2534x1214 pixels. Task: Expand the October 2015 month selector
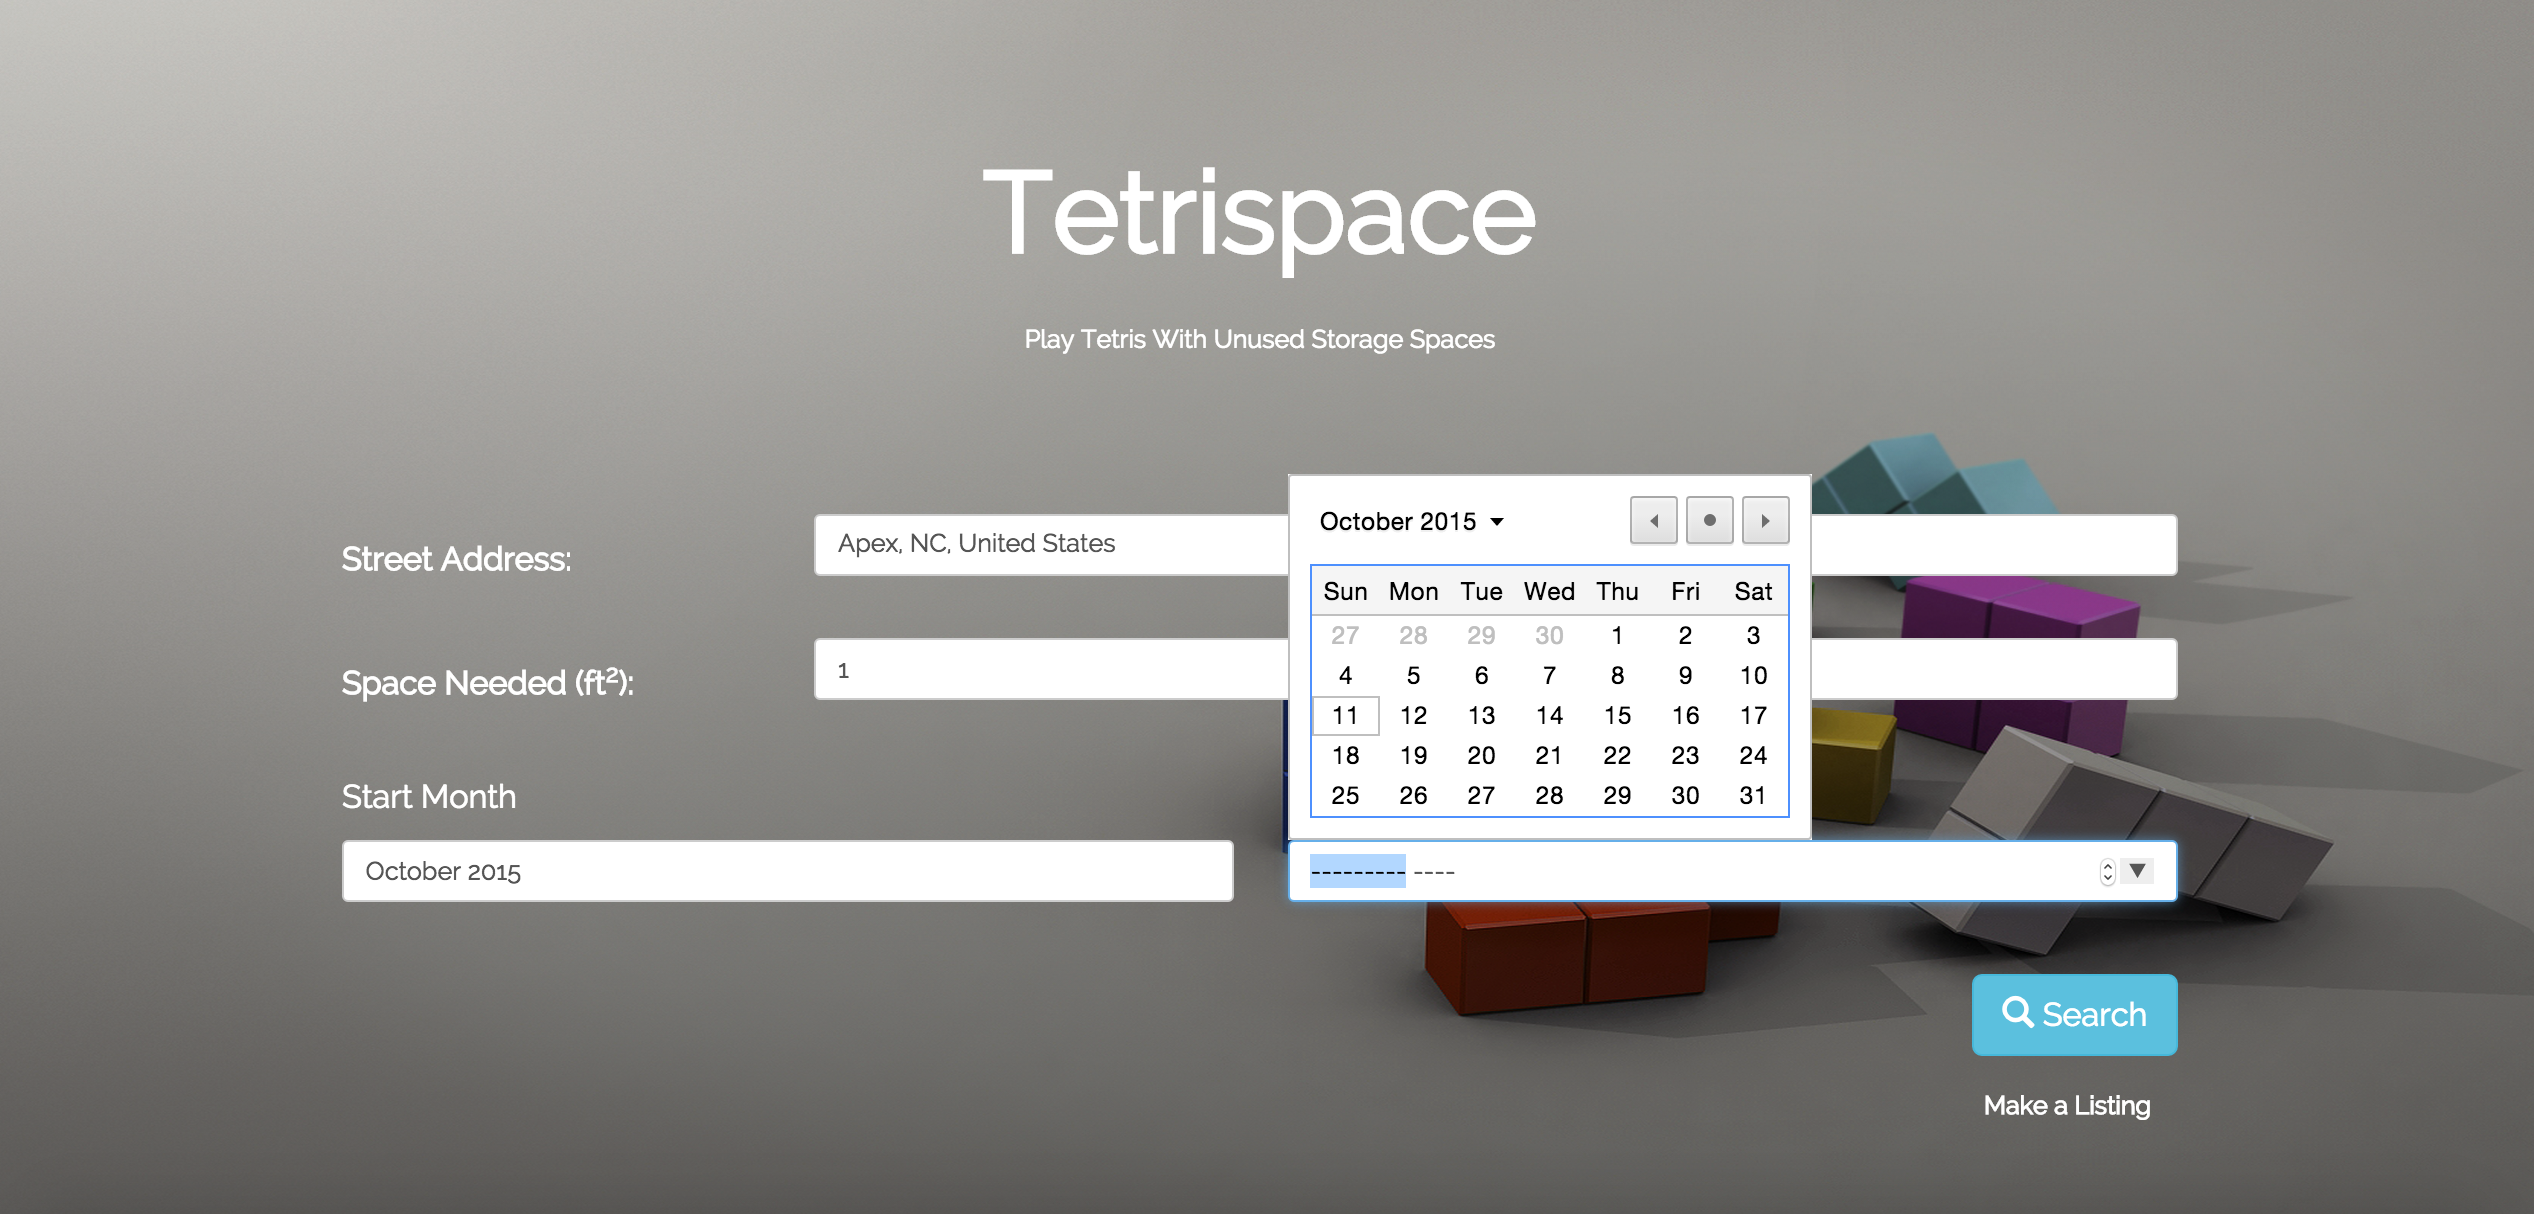pyautogui.click(x=1411, y=522)
